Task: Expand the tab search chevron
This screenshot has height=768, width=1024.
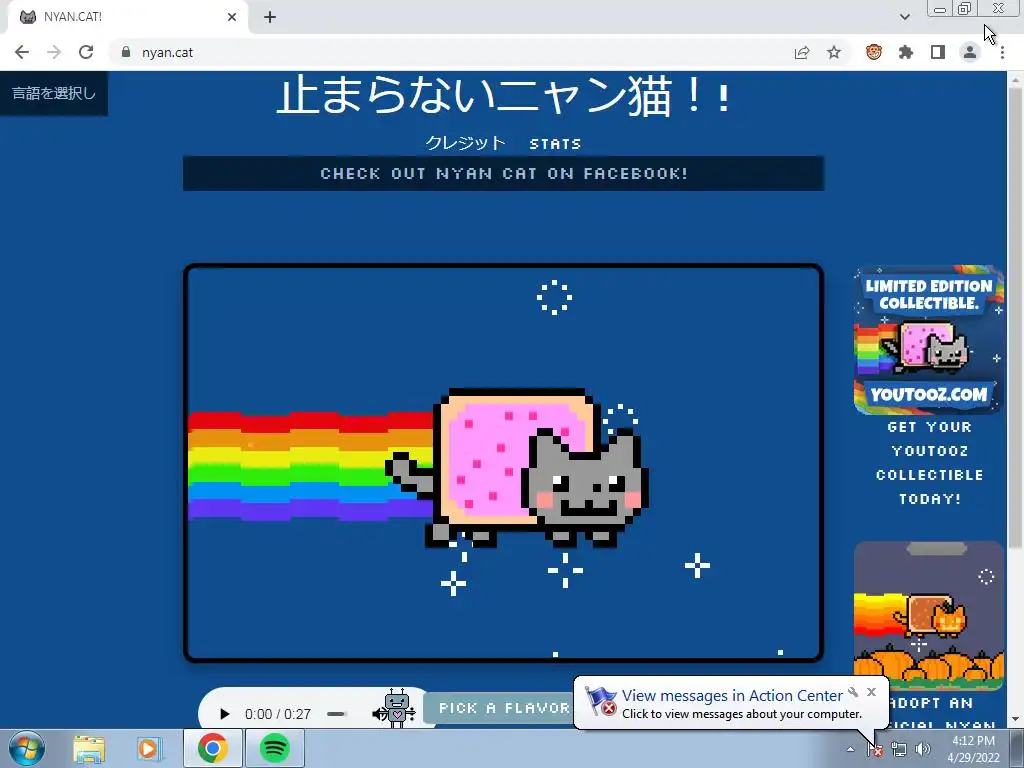Action: [904, 17]
